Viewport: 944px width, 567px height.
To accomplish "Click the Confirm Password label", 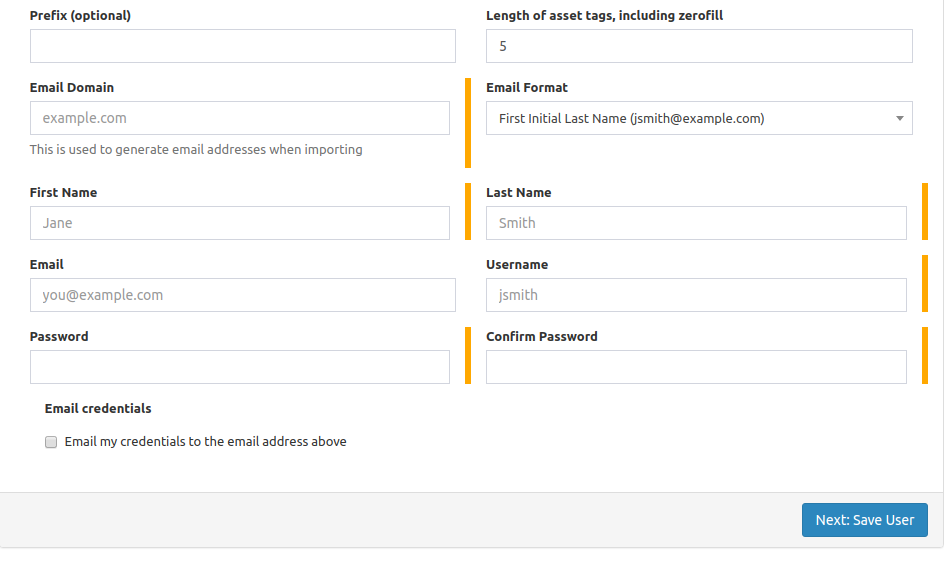I will [x=542, y=336].
